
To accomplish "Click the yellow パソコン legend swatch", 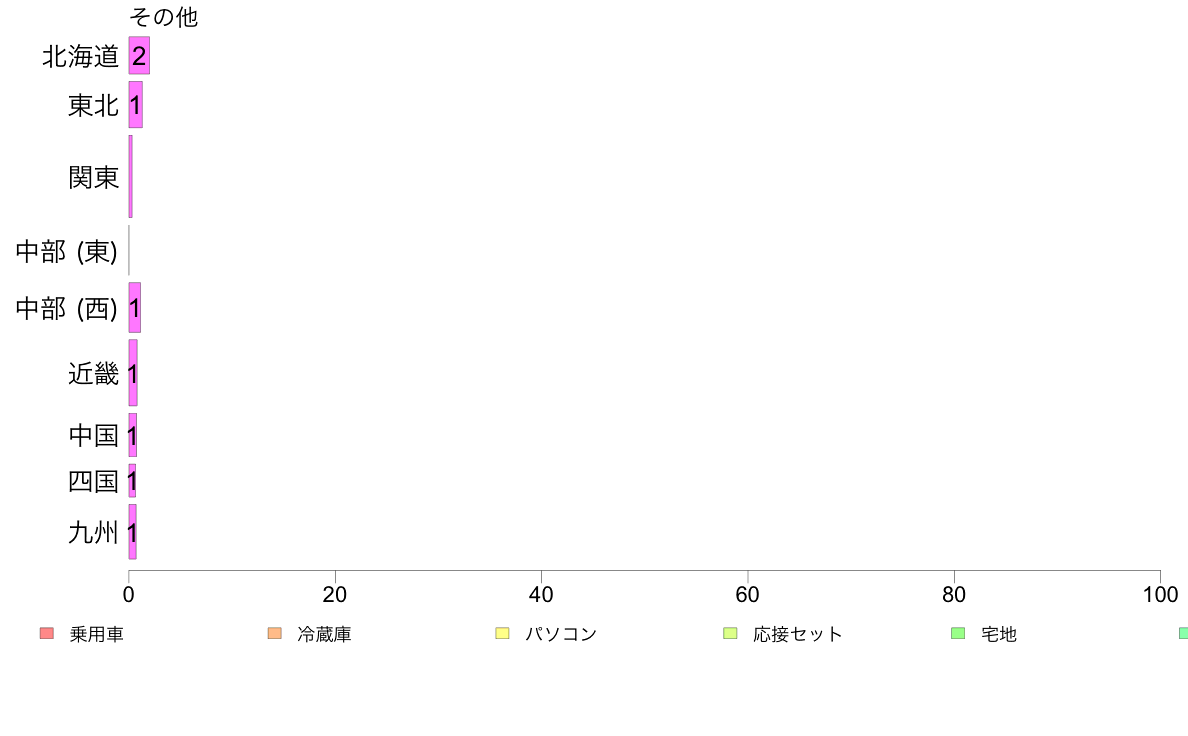I will click(x=502, y=633).
